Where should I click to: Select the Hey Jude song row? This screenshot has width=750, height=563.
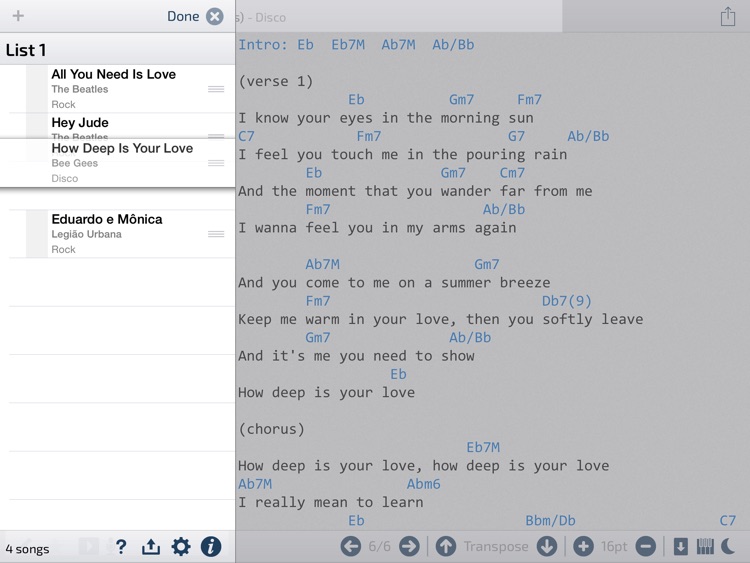pyautogui.click(x=117, y=126)
